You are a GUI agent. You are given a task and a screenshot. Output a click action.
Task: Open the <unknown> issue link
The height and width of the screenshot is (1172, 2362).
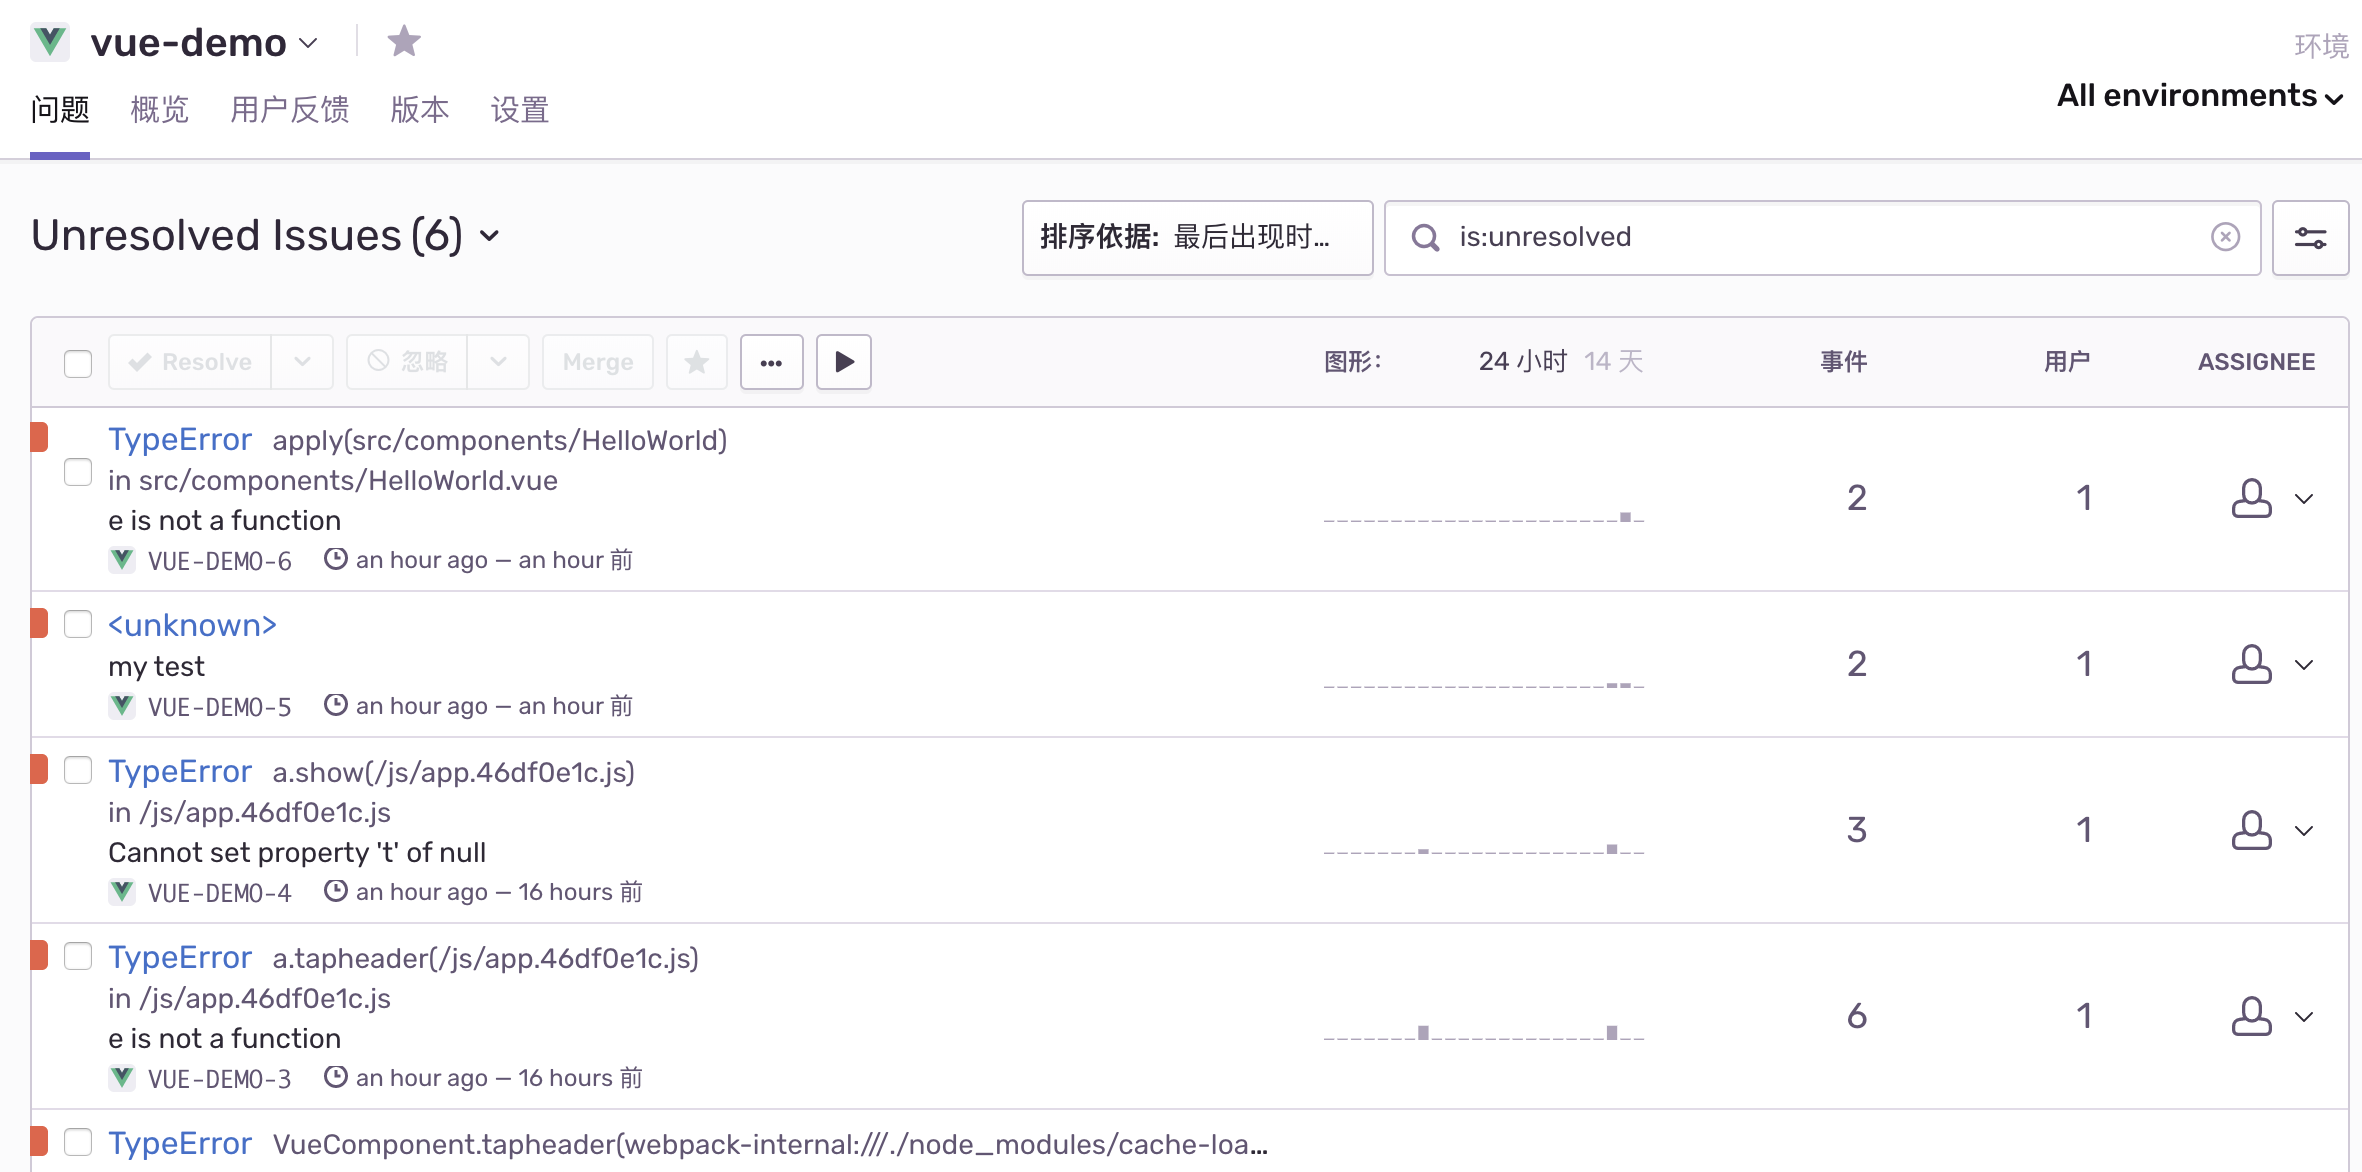[192, 625]
